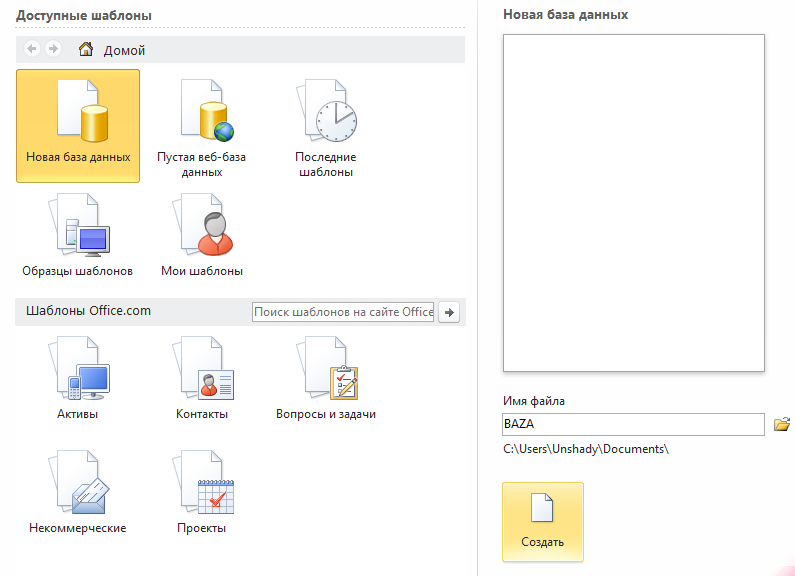
Task: Open the Некоммерческие template category
Action: (x=78, y=492)
